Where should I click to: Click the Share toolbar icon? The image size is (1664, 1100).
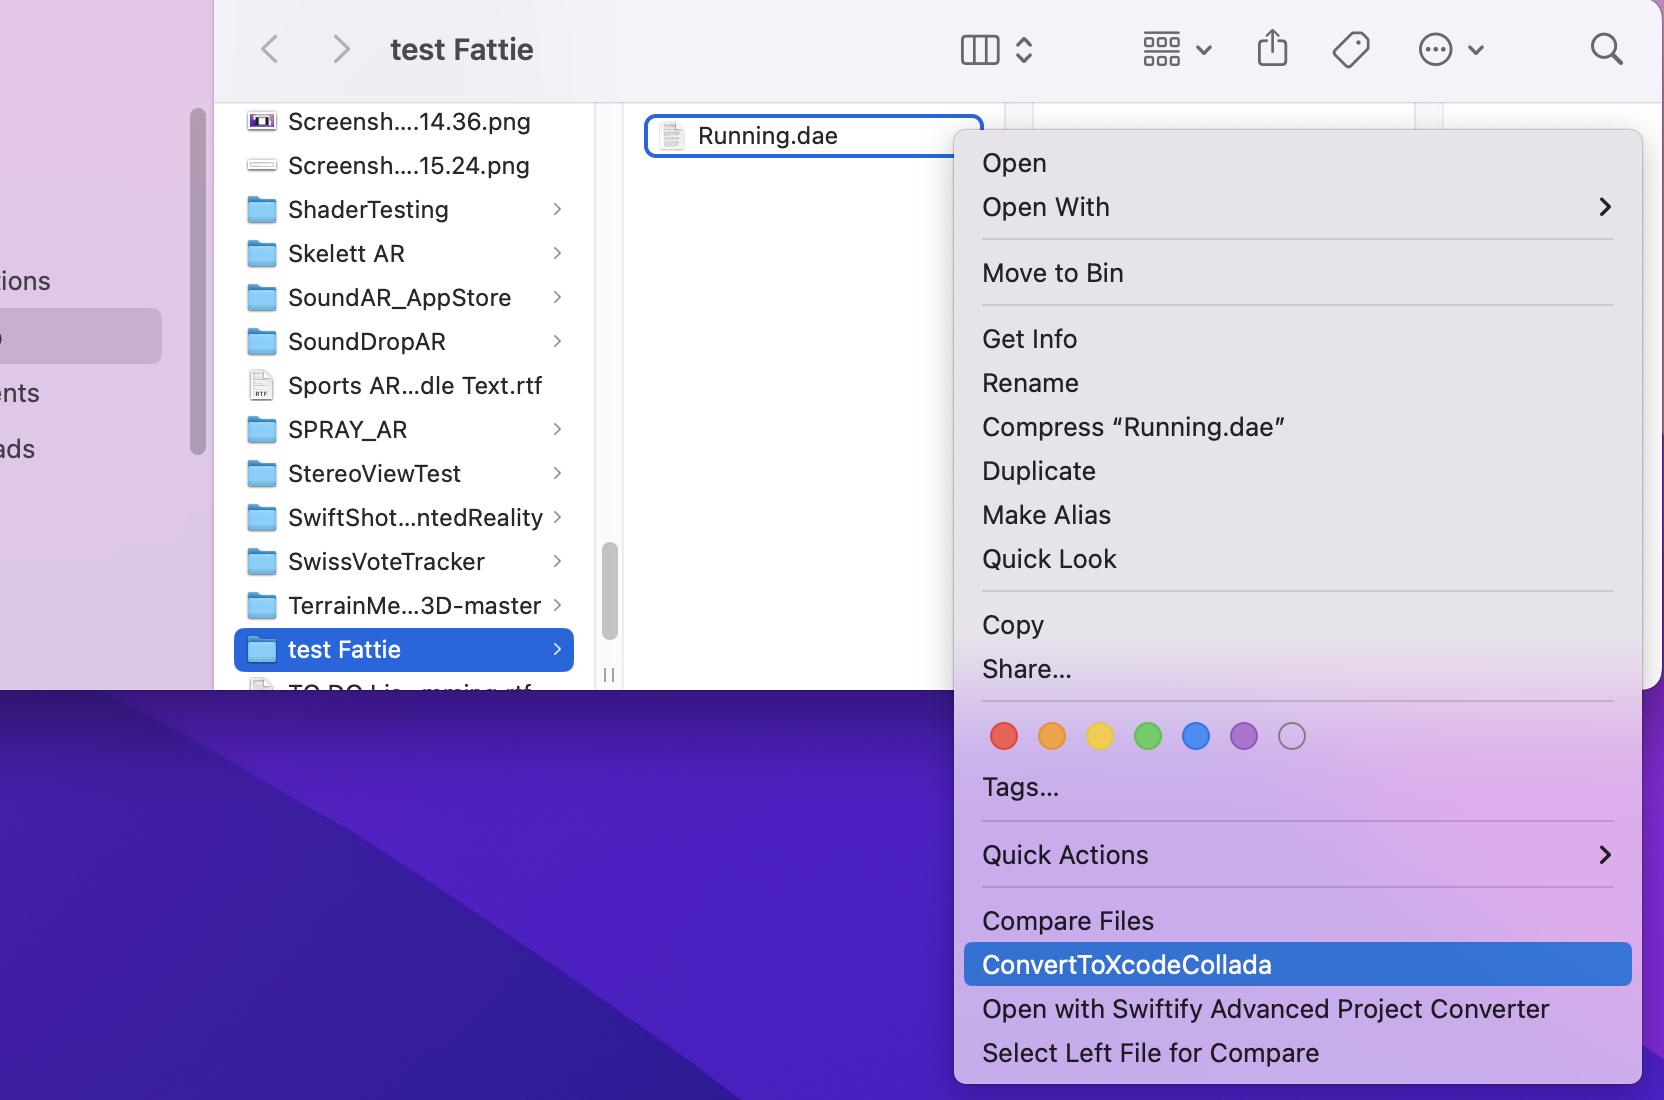(x=1272, y=48)
